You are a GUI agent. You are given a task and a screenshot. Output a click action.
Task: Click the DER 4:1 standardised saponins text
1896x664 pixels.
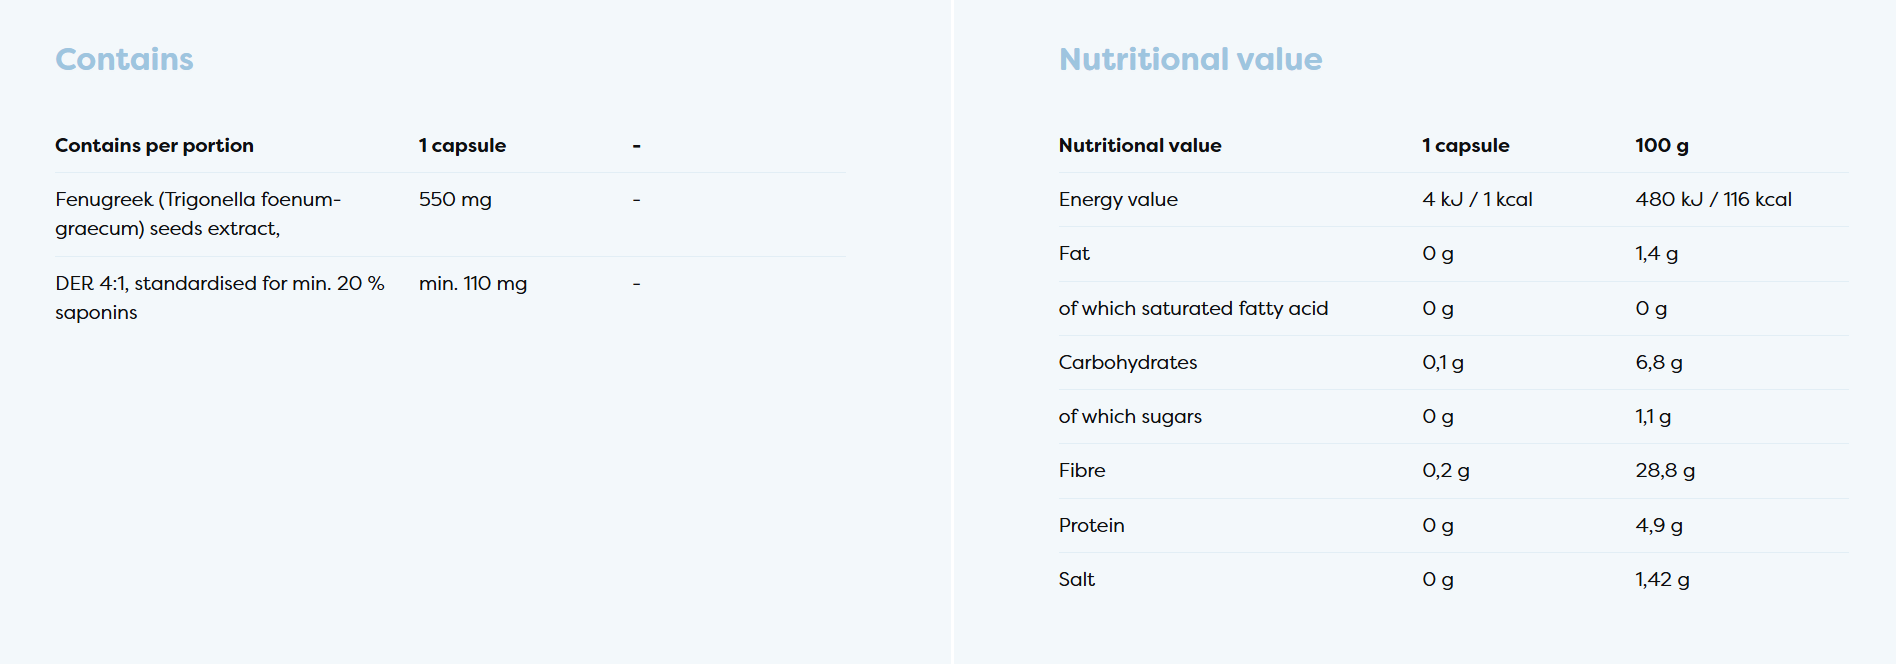[219, 298]
